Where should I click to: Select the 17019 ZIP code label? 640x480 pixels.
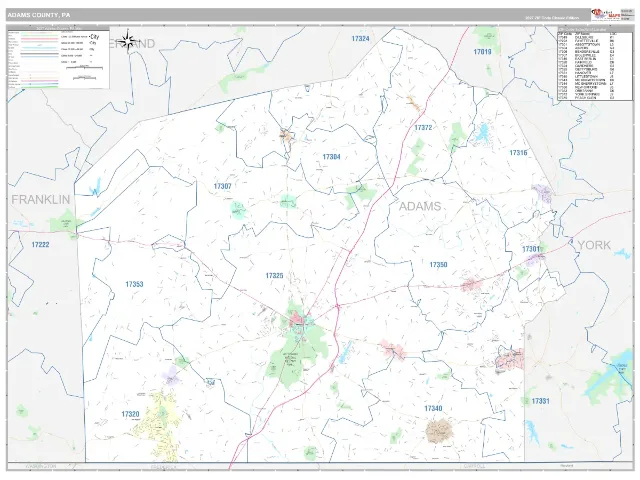coord(482,52)
